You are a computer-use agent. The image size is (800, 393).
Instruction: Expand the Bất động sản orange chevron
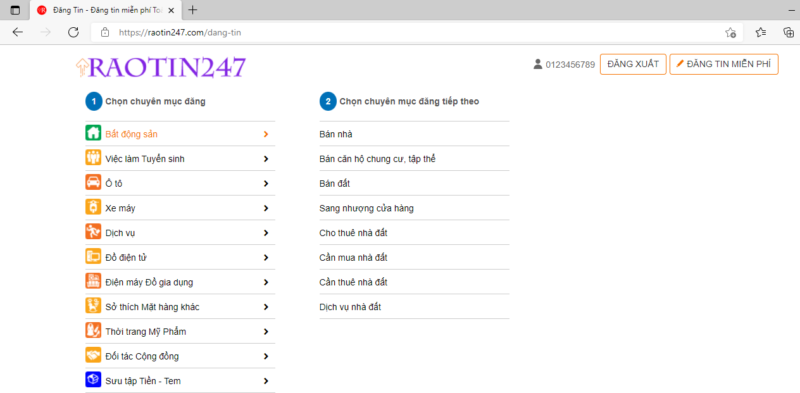(266, 134)
